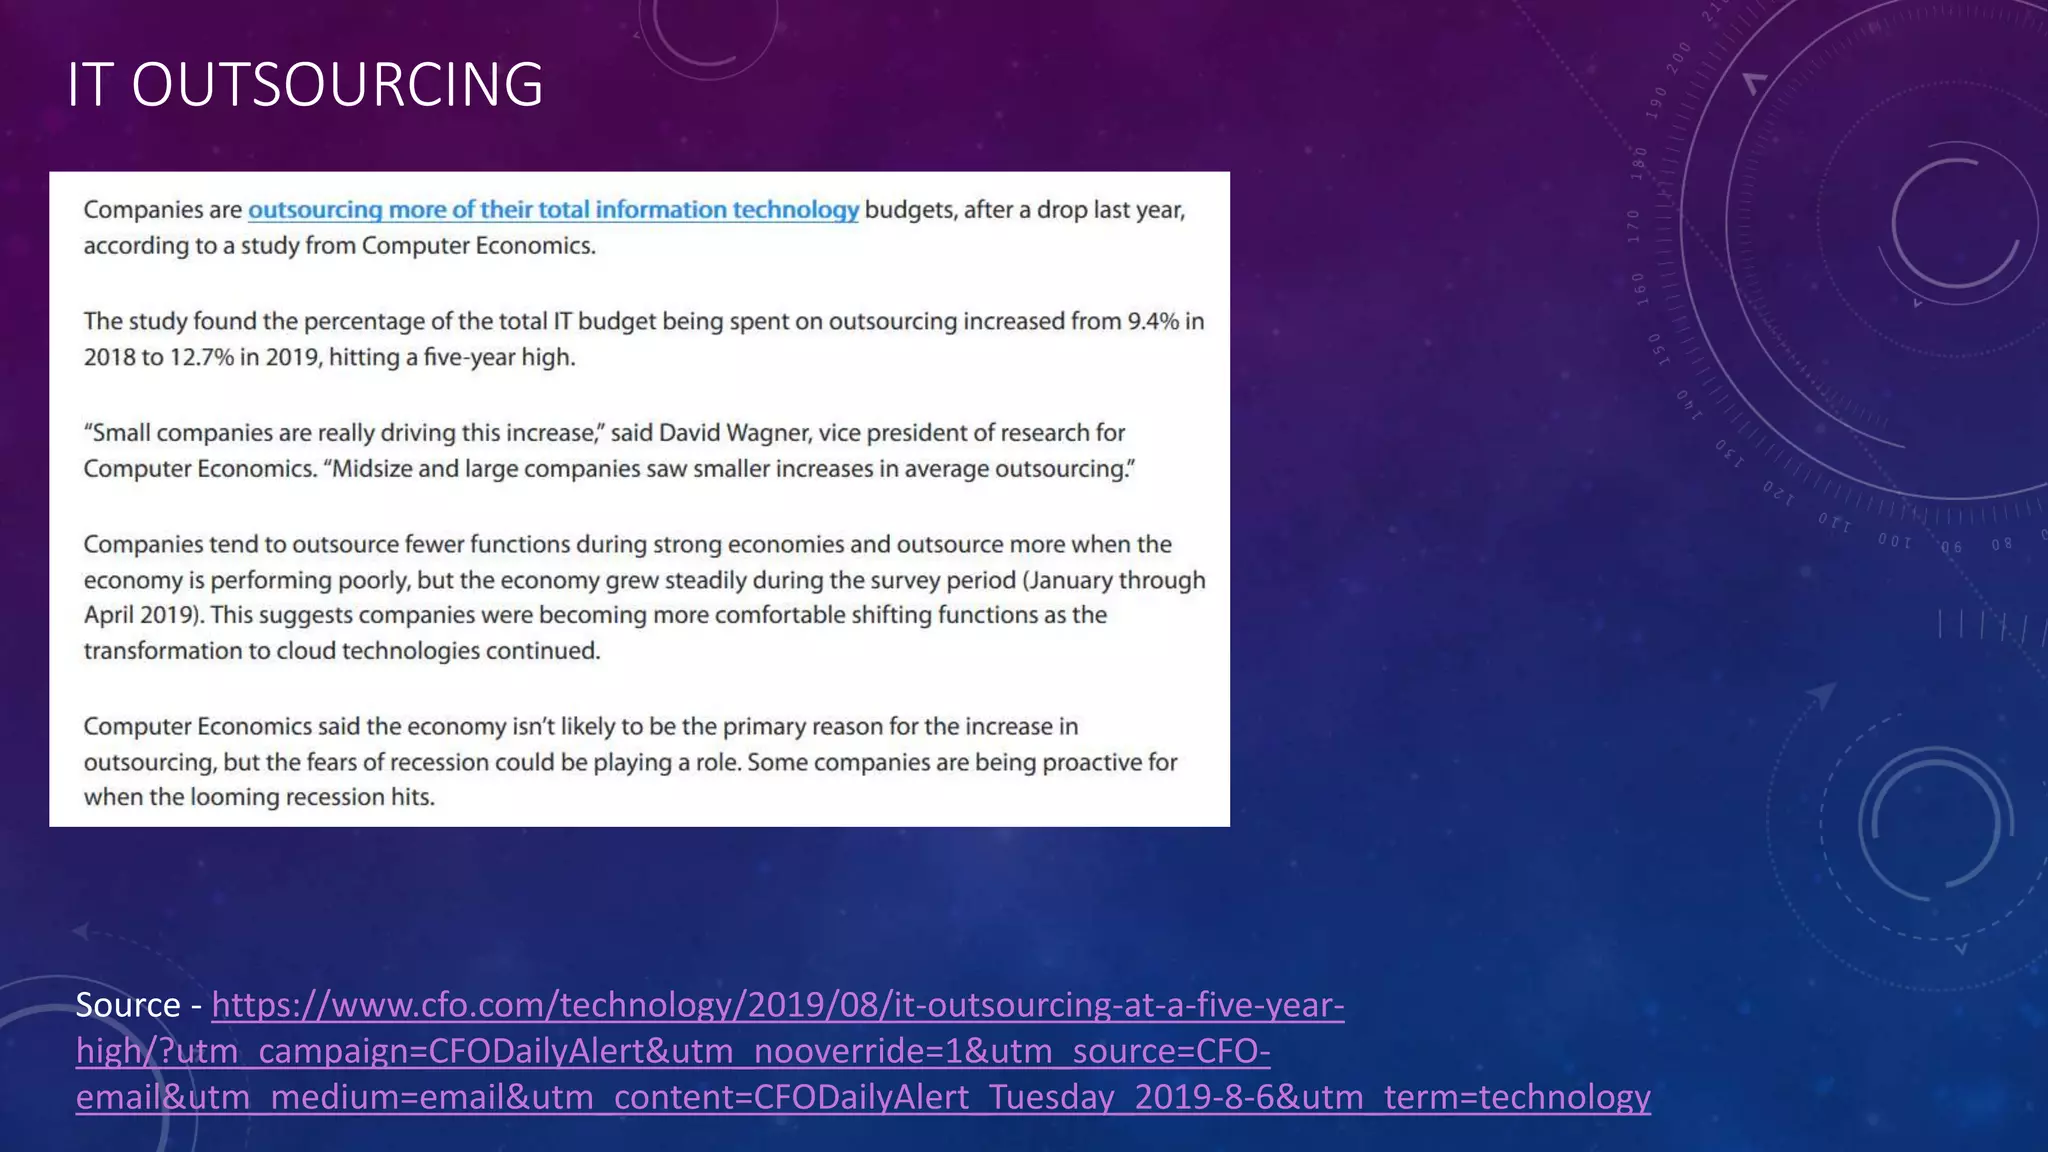Click the dashed circle graphic at bottom right

click(1935, 825)
